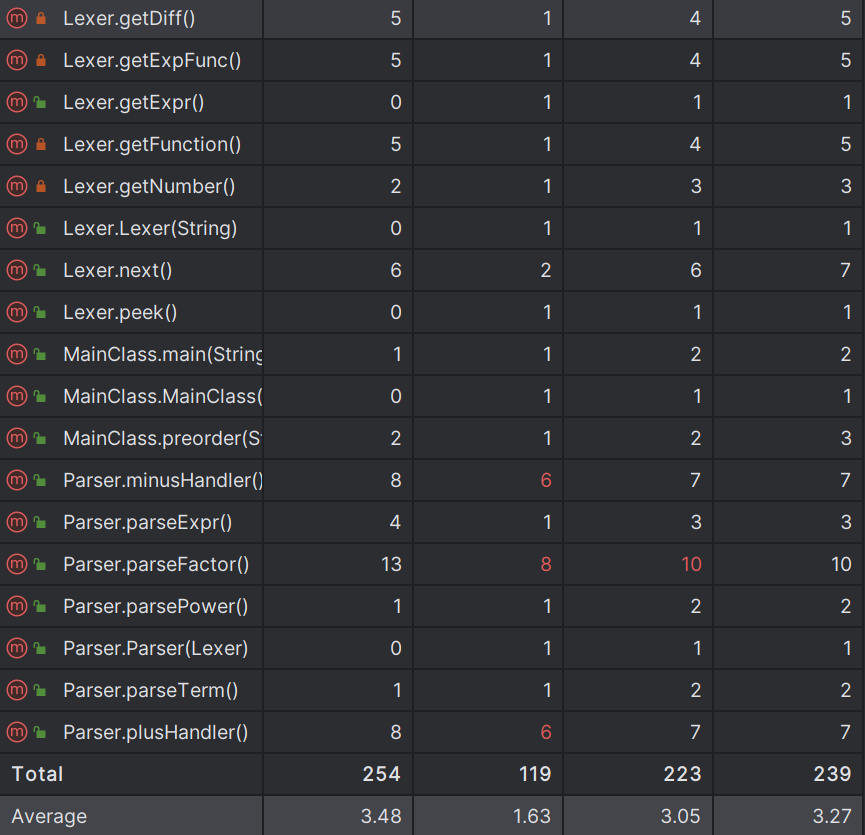Screen dimensions: 865x835
Task: Click public visibility icon of Lexer.peek()
Action: 40,312
